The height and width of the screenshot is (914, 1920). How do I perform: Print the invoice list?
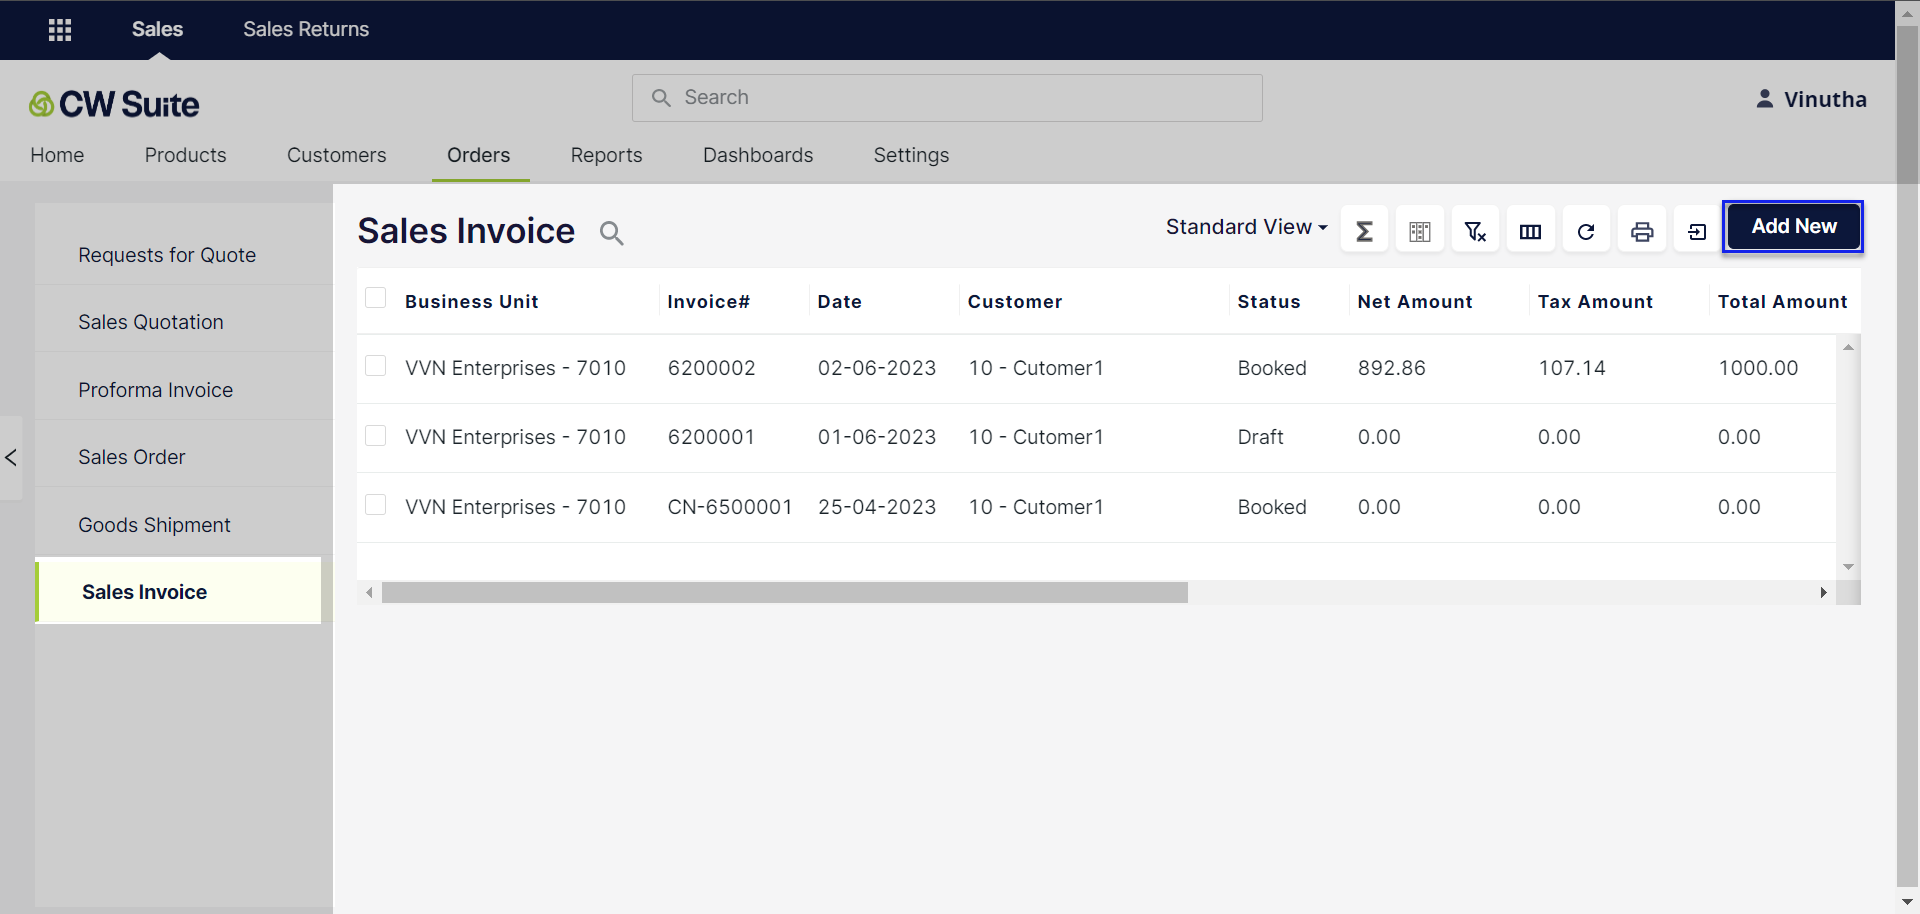1642,232
